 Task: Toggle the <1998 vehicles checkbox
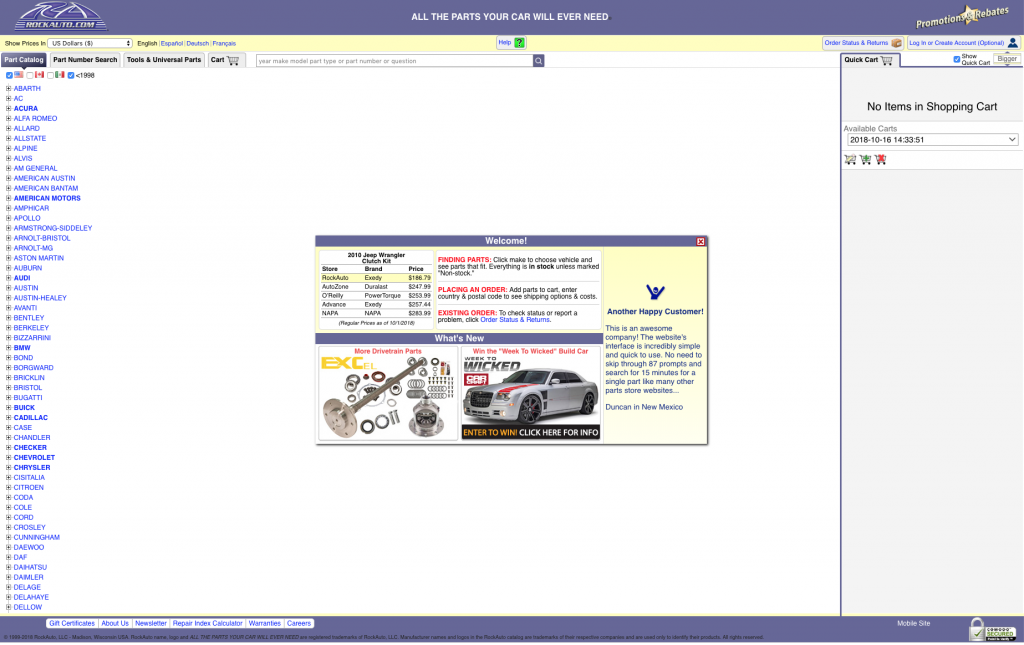tap(71, 75)
